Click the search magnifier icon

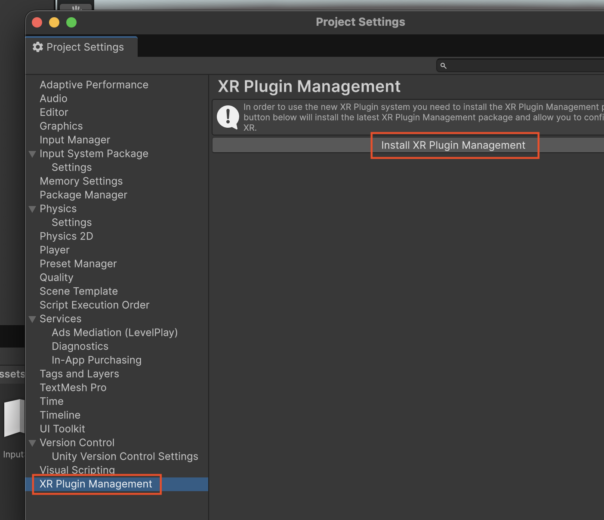tap(445, 66)
